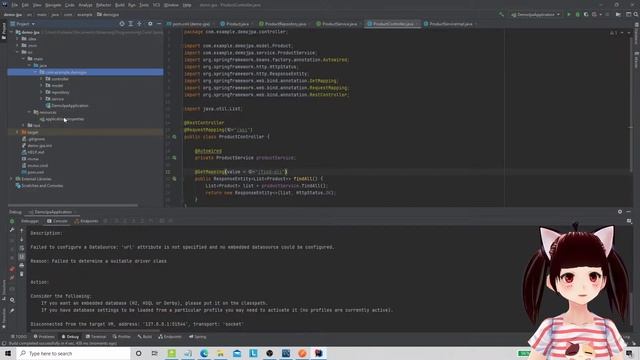Switch to the ProductServiceImpl.java editor tab
This screenshot has height=360, width=640.
[x=448, y=24]
